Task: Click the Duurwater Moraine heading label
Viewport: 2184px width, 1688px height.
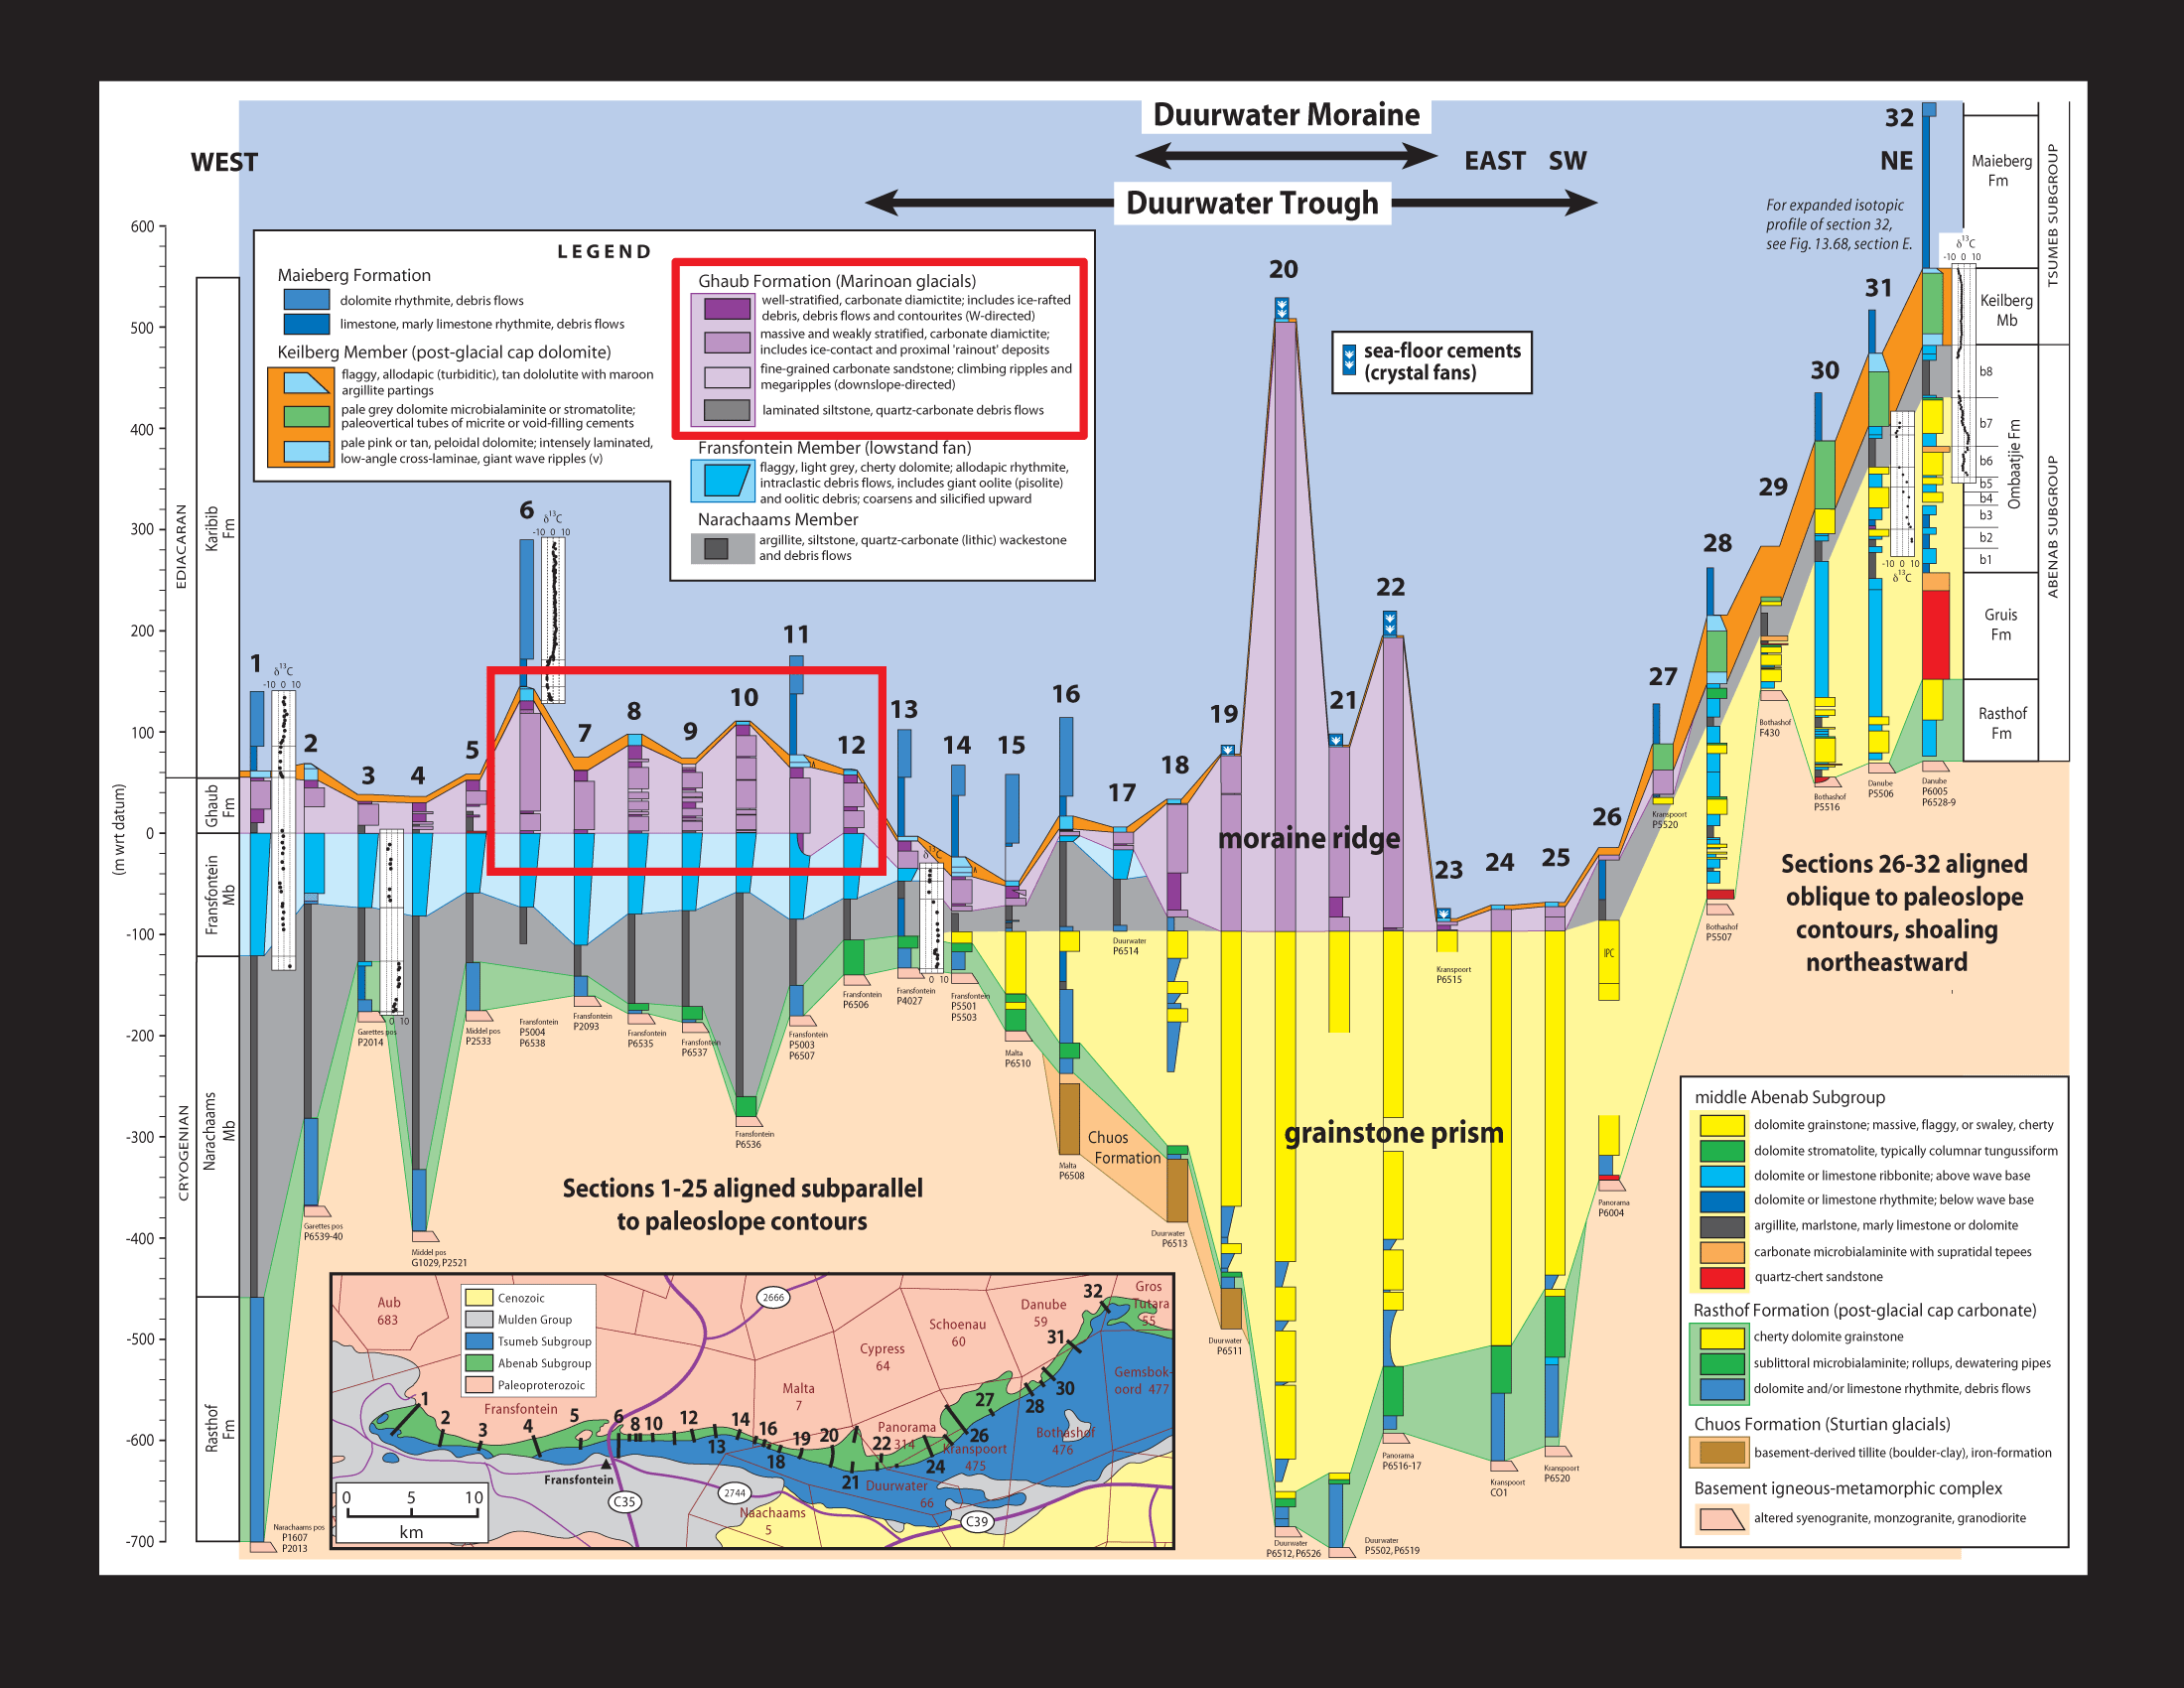Action: pyautogui.click(x=1286, y=115)
